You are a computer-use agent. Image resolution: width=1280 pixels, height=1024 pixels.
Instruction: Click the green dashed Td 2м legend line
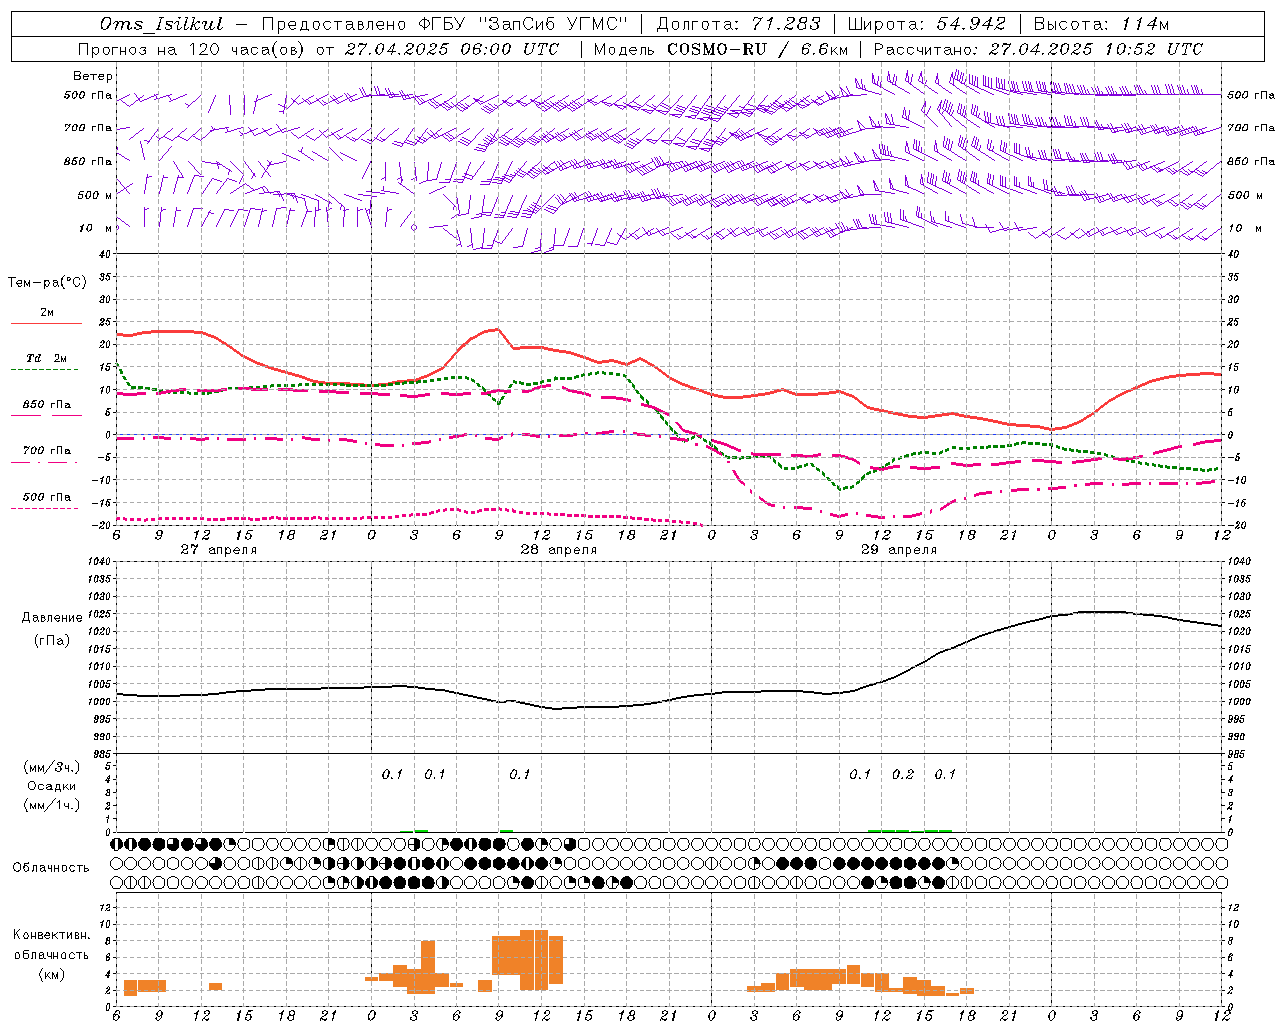[45, 370]
